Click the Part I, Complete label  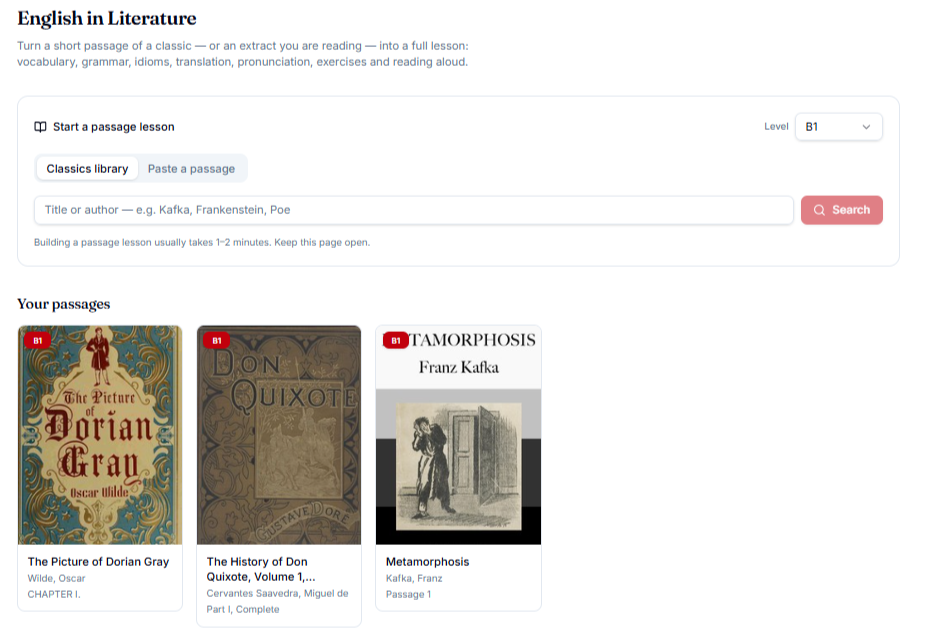click(x=243, y=609)
